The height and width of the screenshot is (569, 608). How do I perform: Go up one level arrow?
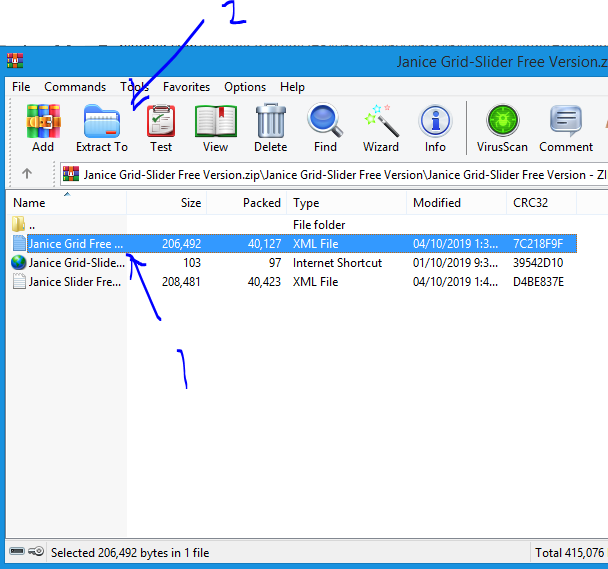point(27,173)
